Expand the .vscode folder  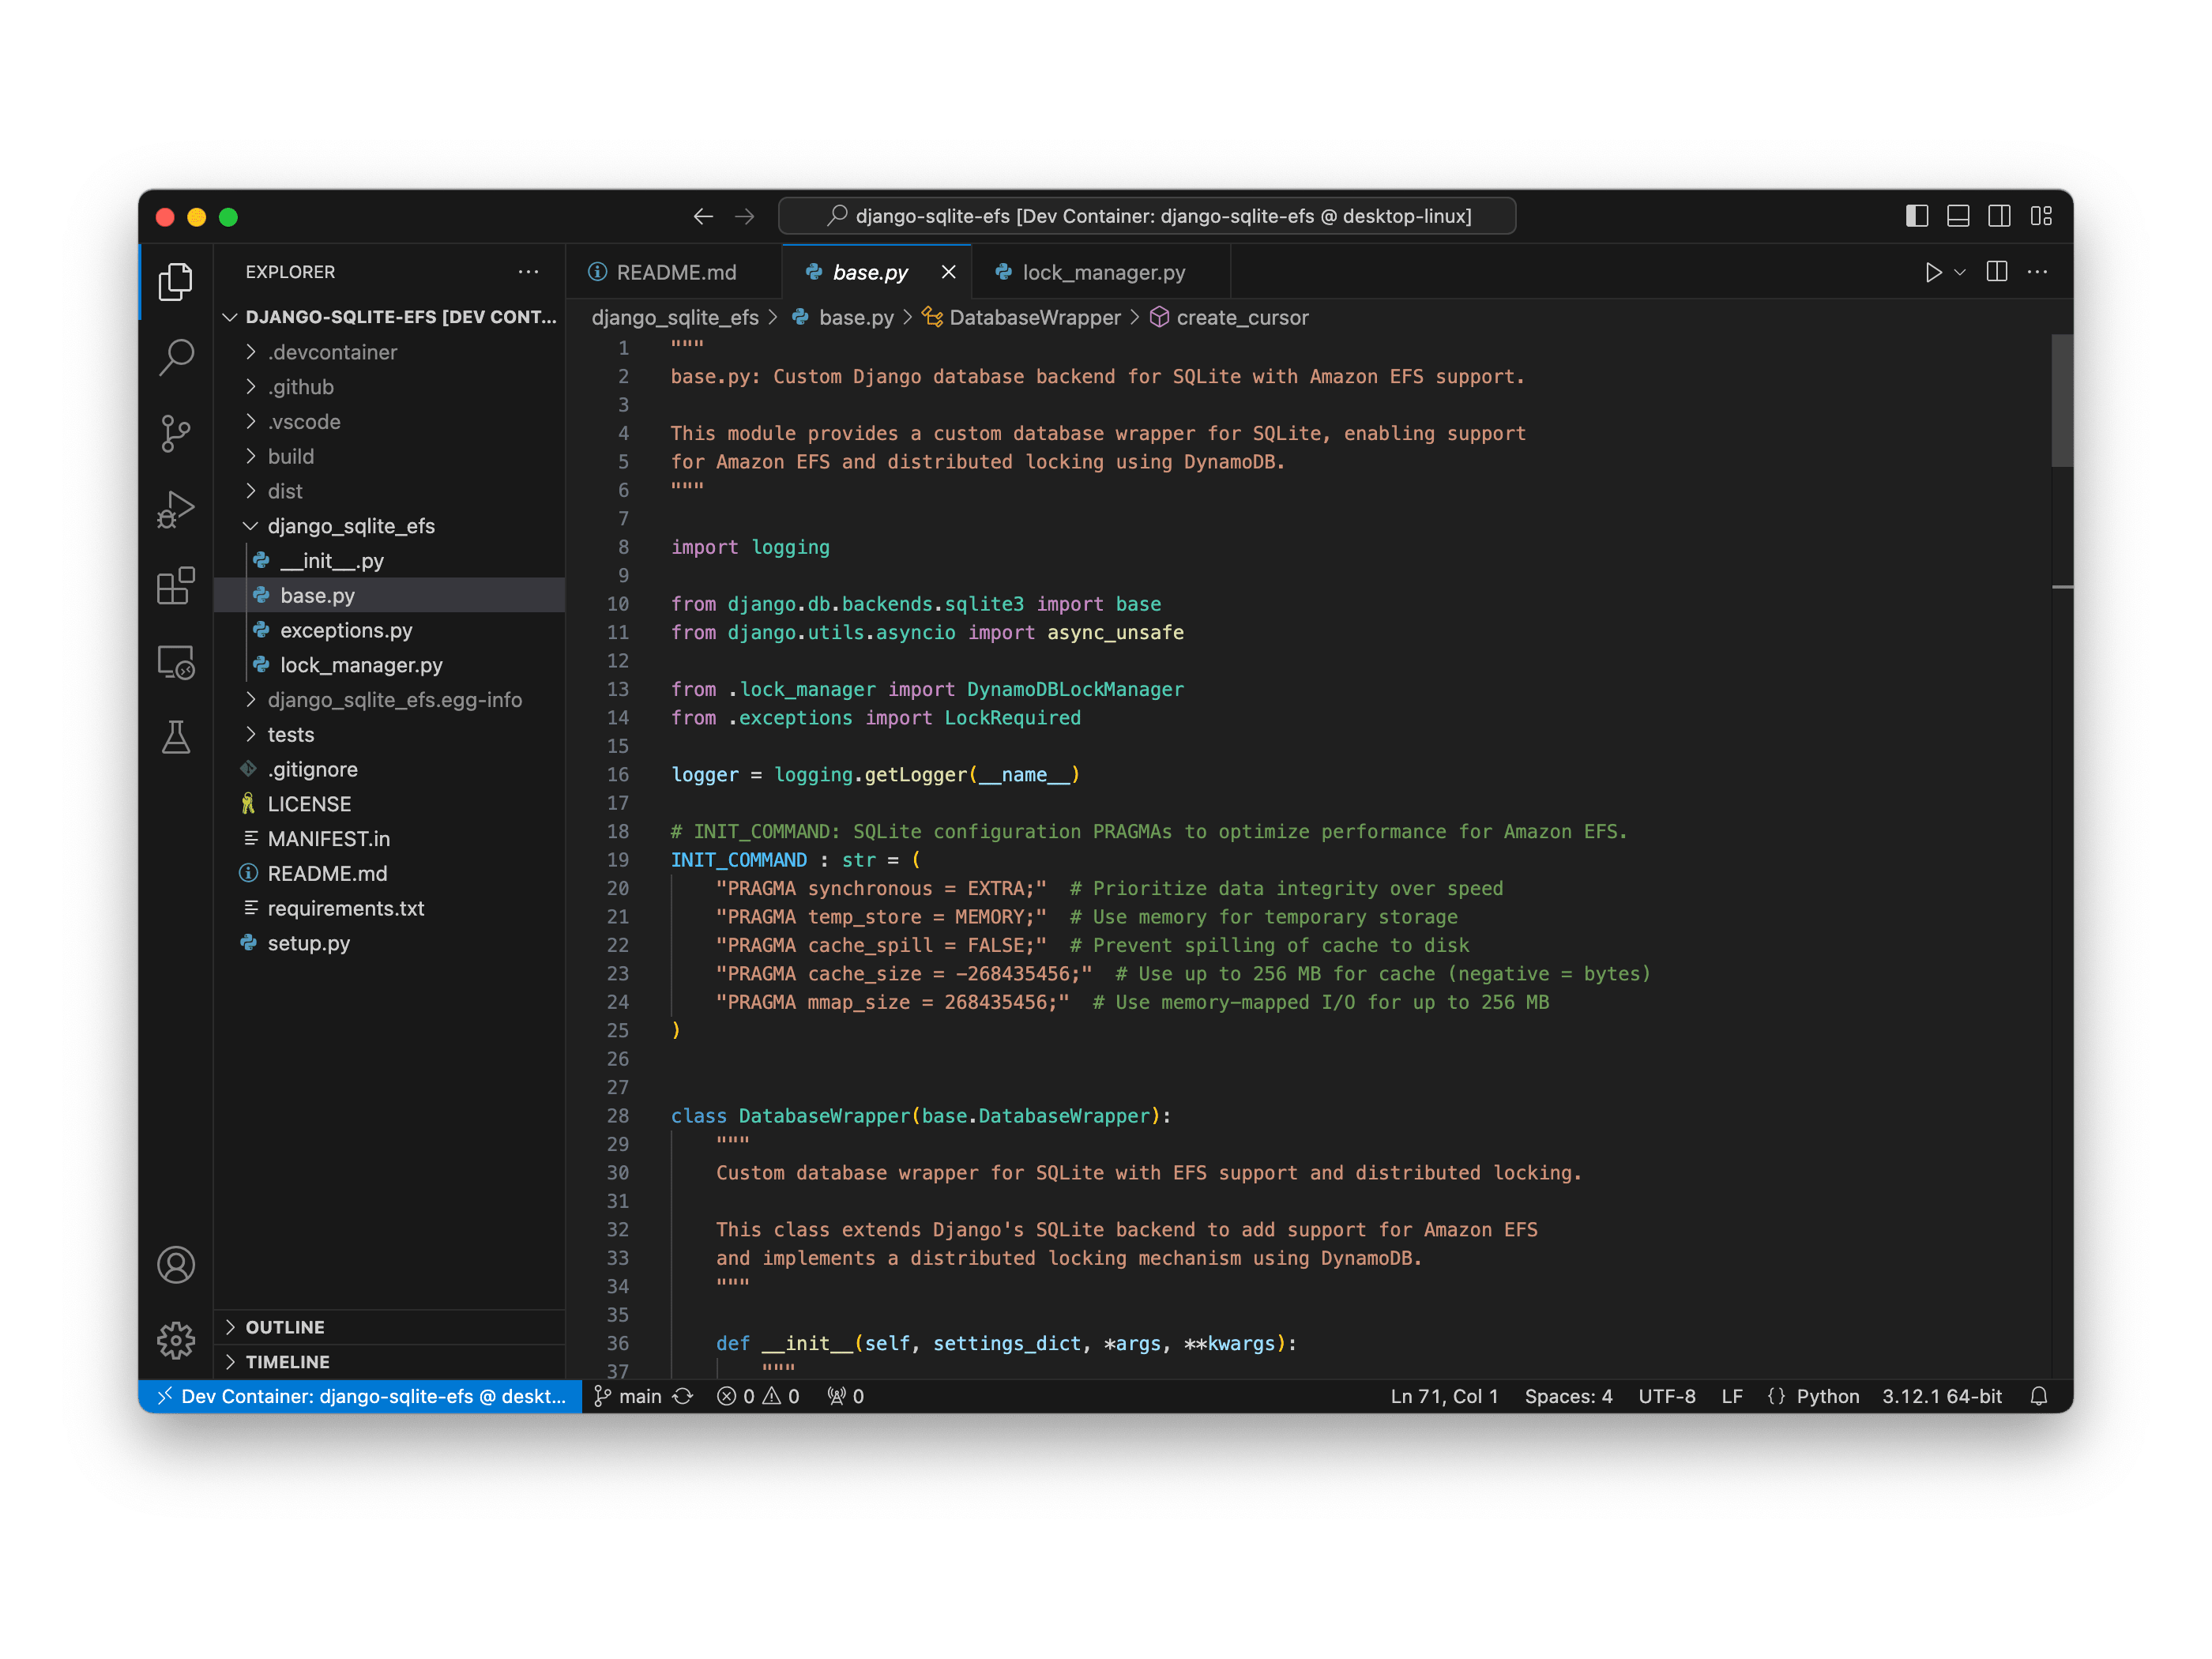(390, 422)
